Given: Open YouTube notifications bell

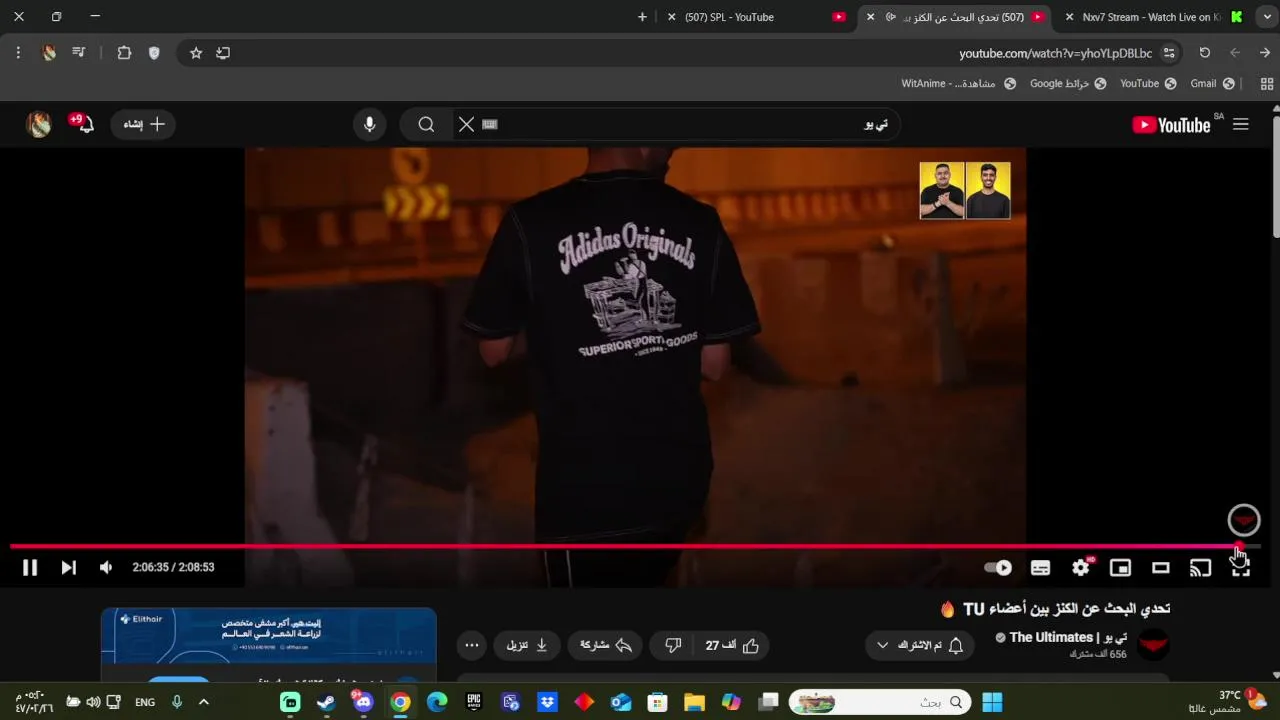Looking at the screenshot, I should [x=84, y=124].
